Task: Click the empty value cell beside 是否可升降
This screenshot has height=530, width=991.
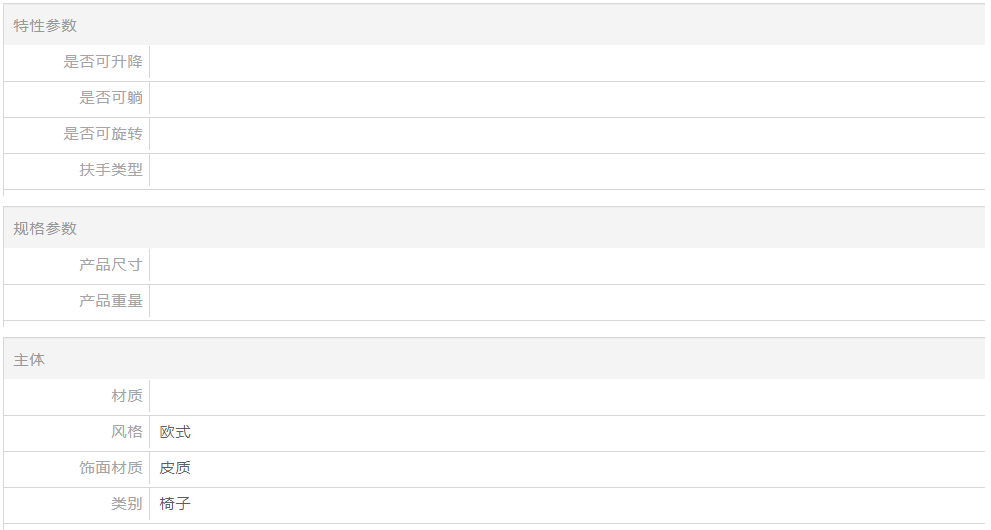Action: [568, 63]
